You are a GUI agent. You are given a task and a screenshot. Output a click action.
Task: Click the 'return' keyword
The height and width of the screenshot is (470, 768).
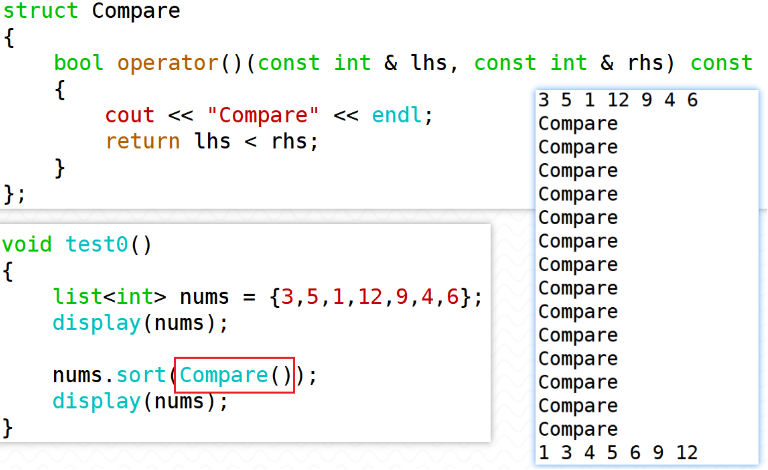click(143, 141)
